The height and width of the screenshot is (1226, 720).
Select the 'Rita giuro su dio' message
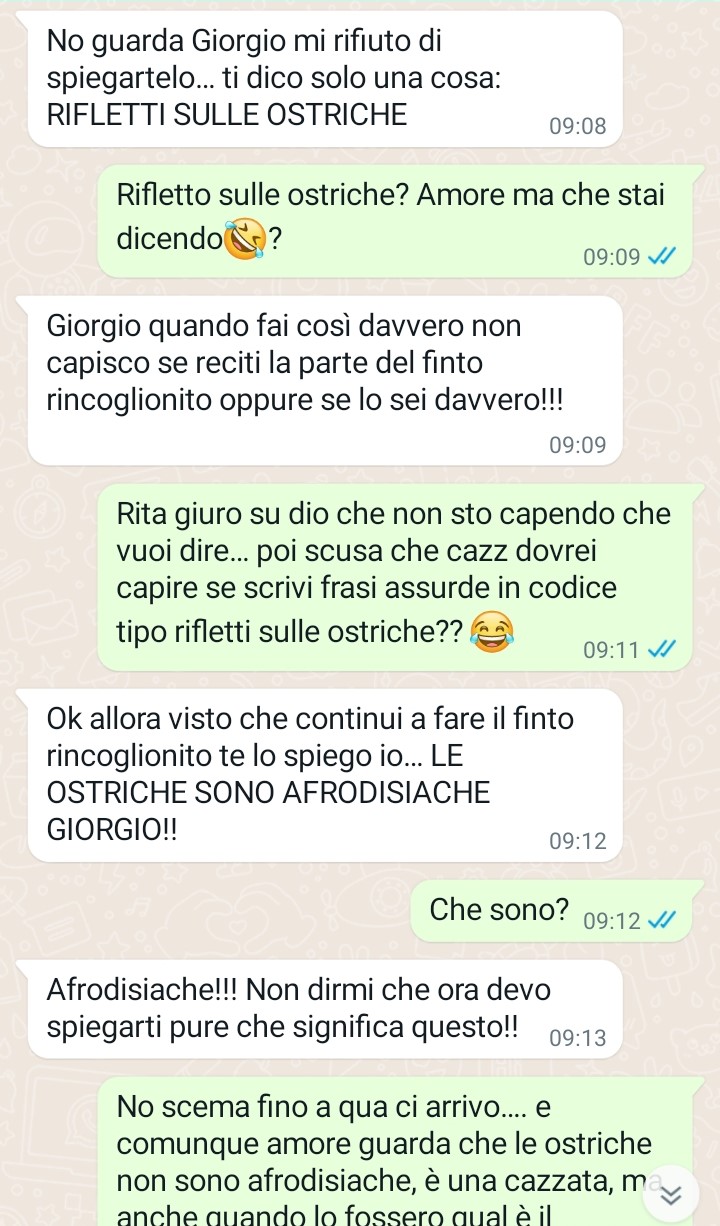coord(394,577)
